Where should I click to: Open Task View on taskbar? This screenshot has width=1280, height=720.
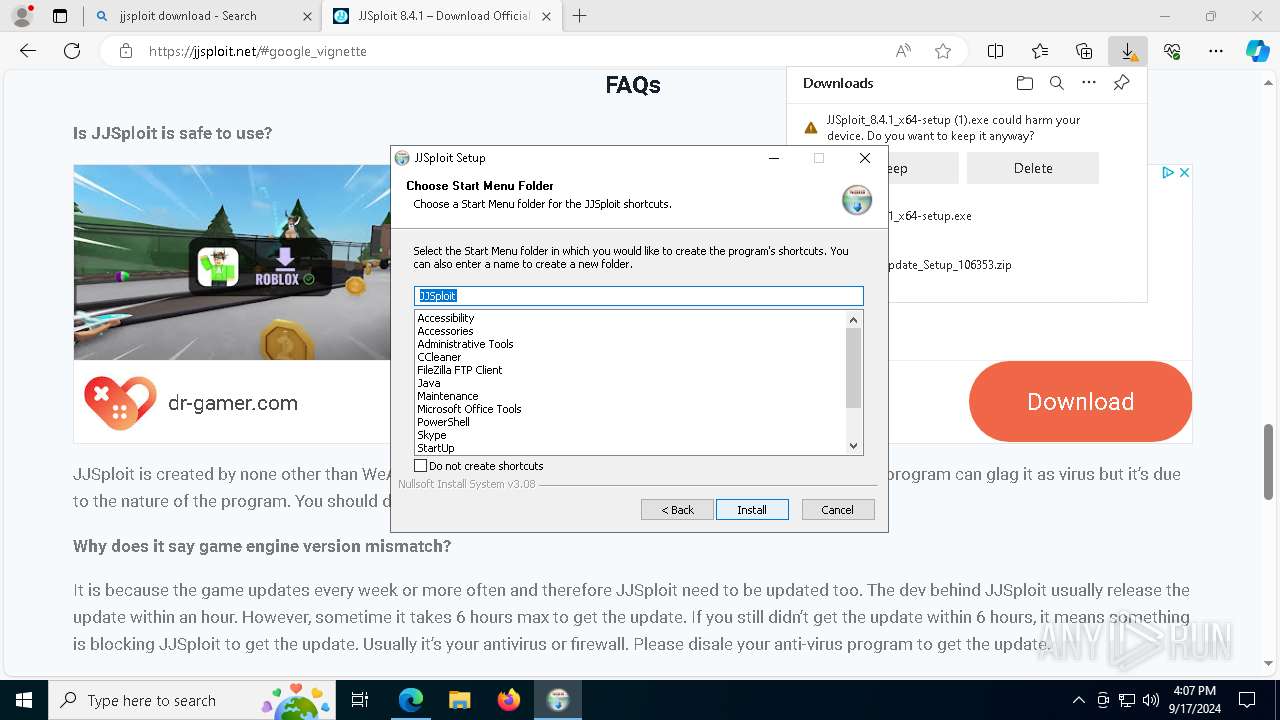360,700
